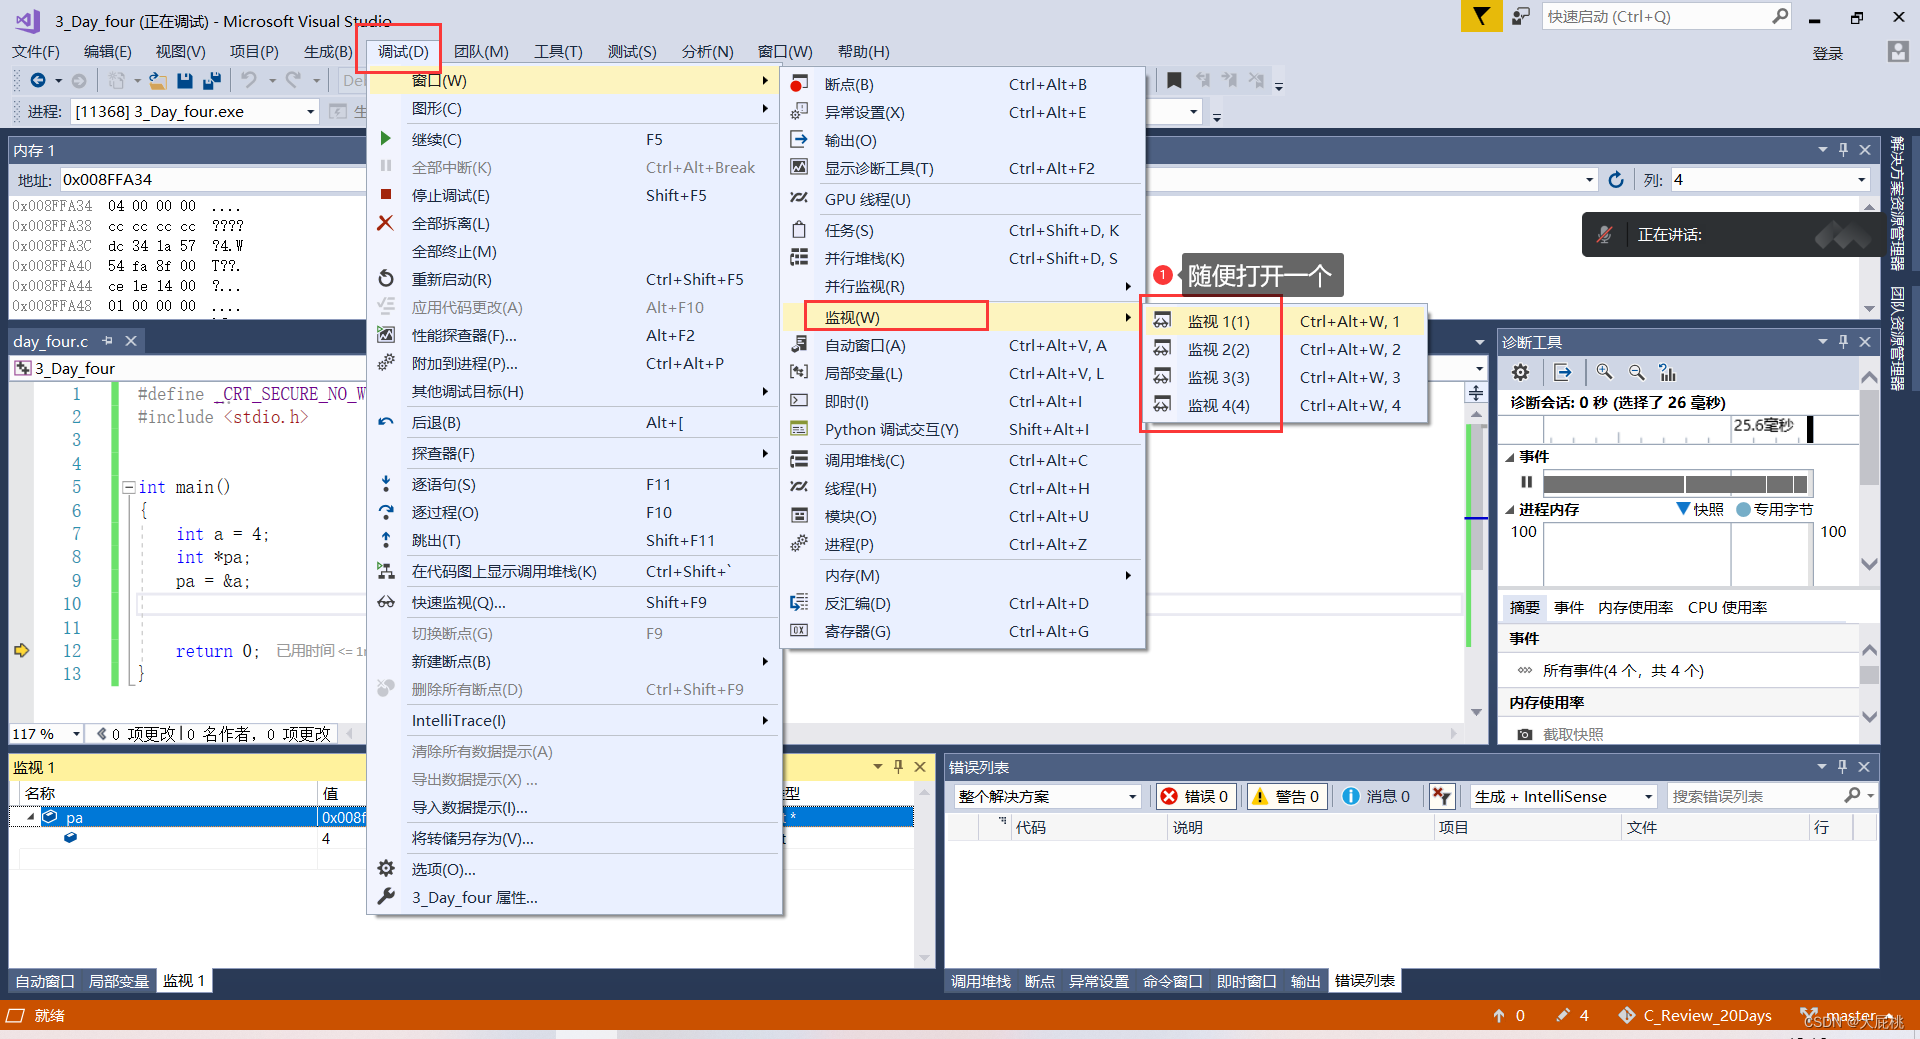
Task: Select 寄存器(G) in Windows submenu
Action: point(962,632)
